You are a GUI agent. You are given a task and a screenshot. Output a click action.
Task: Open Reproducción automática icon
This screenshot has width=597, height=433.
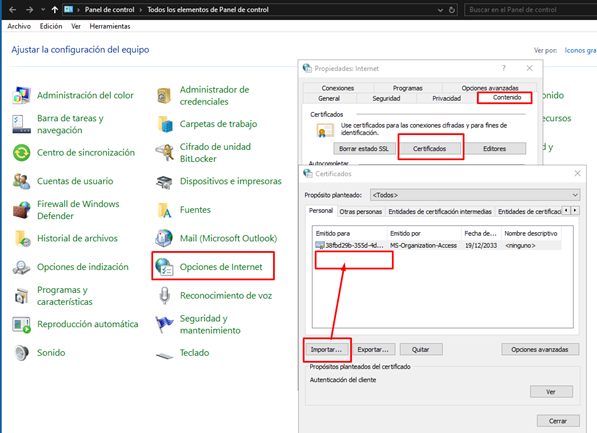point(21,324)
